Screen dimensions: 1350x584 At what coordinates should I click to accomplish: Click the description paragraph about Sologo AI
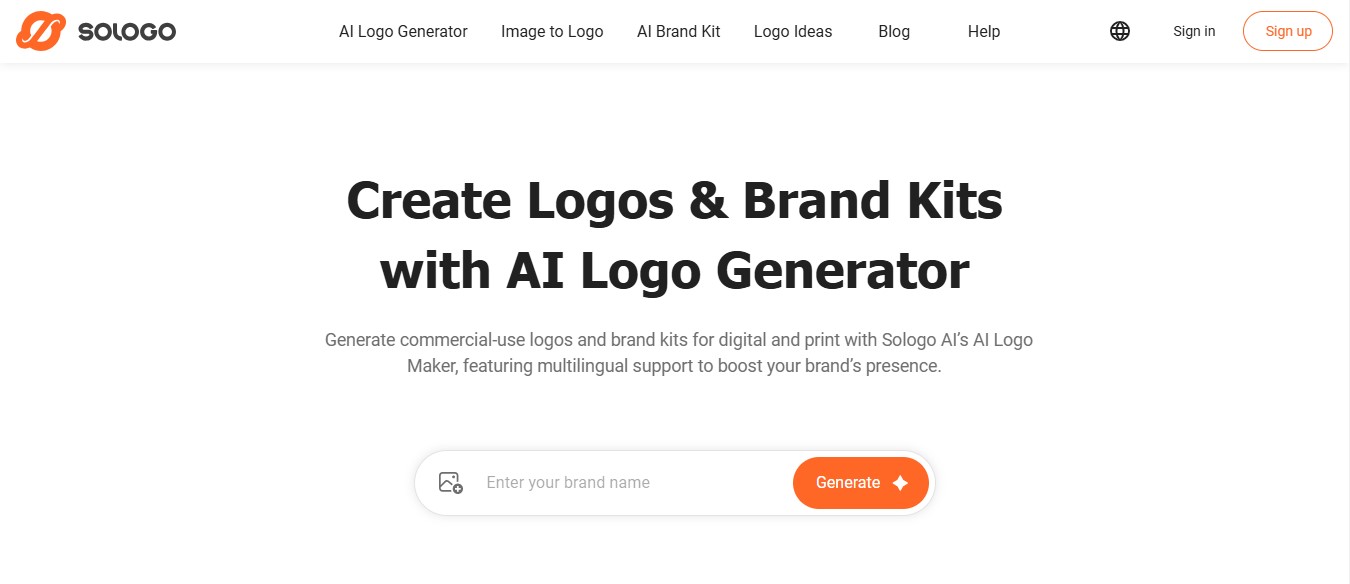pyautogui.click(x=679, y=353)
